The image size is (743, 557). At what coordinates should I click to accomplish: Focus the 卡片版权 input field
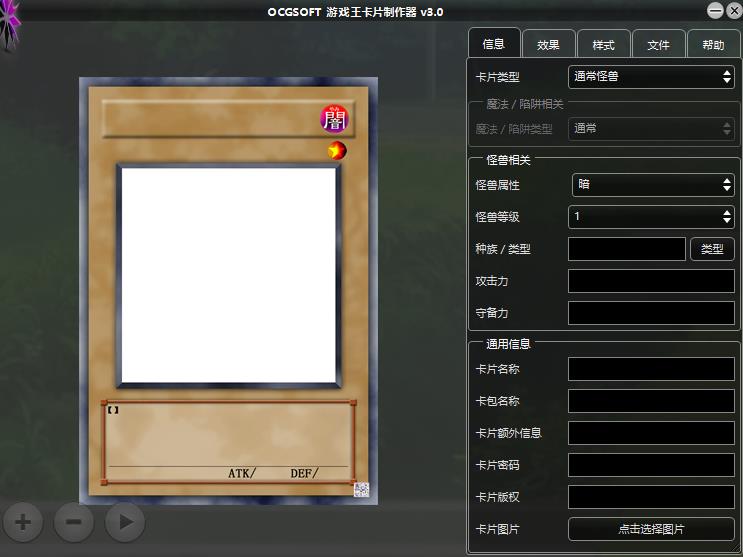(651, 497)
